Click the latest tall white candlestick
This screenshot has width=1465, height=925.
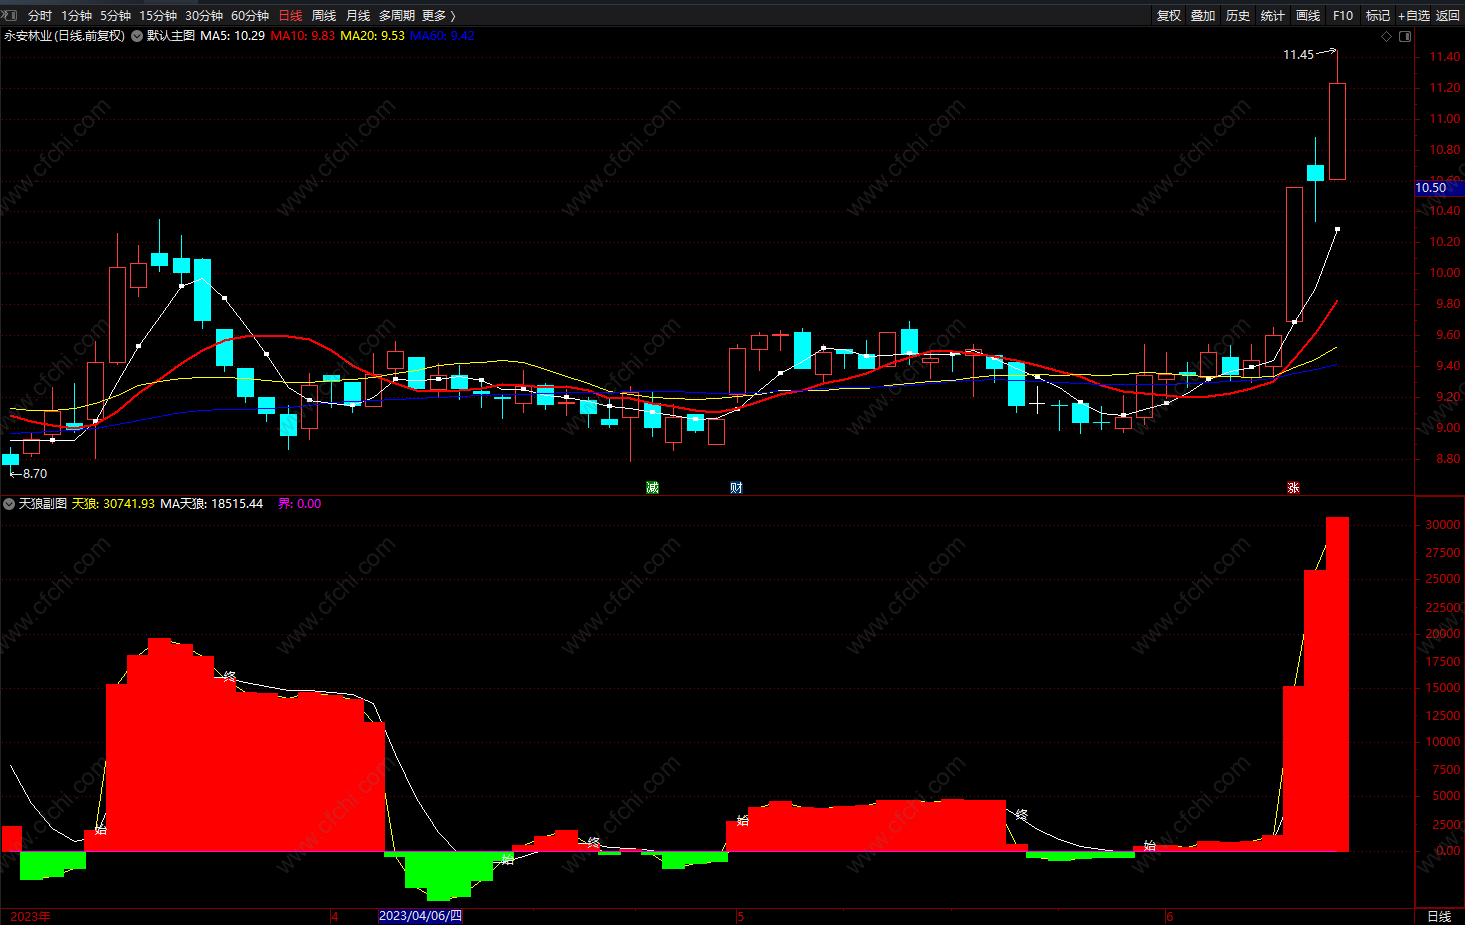pos(1337,131)
